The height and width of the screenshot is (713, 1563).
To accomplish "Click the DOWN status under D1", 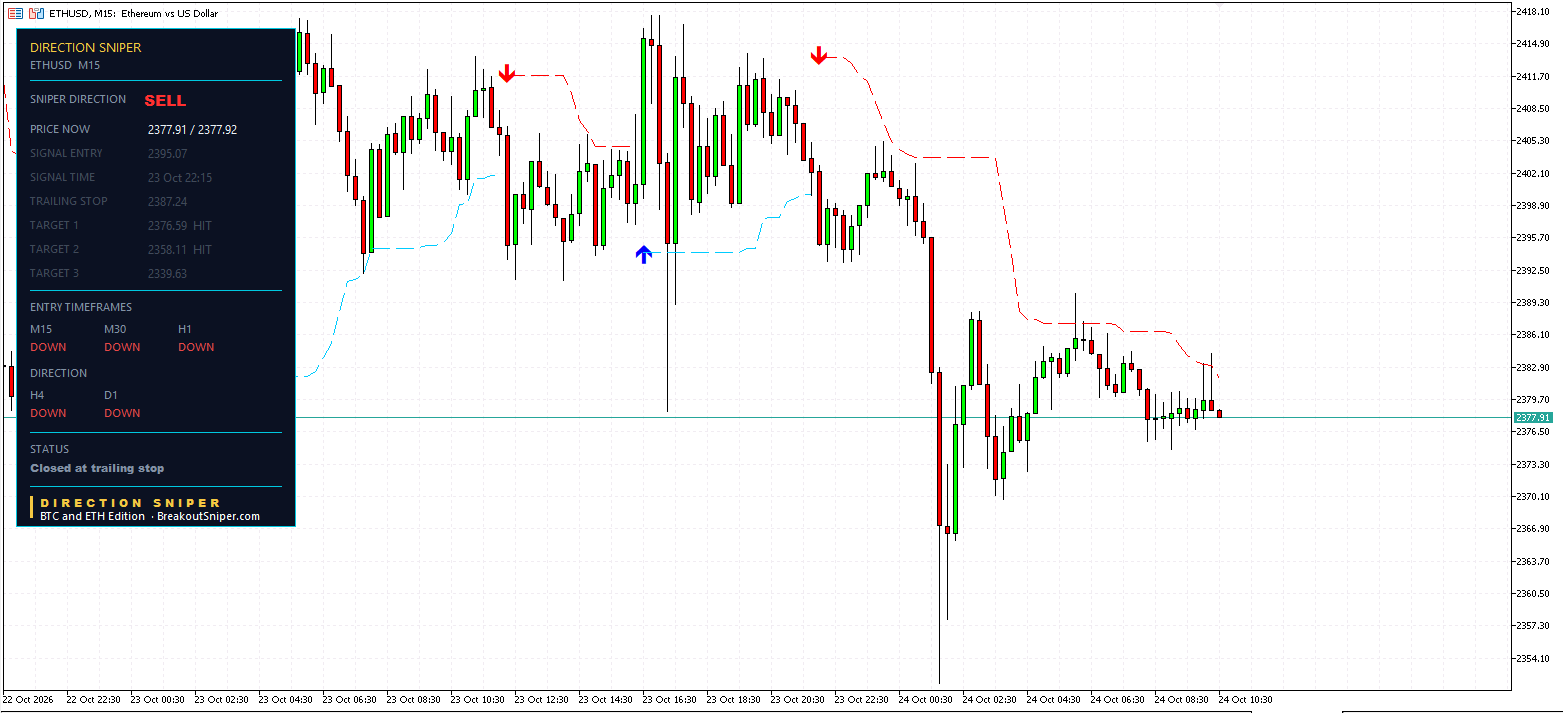I will [x=122, y=413].
